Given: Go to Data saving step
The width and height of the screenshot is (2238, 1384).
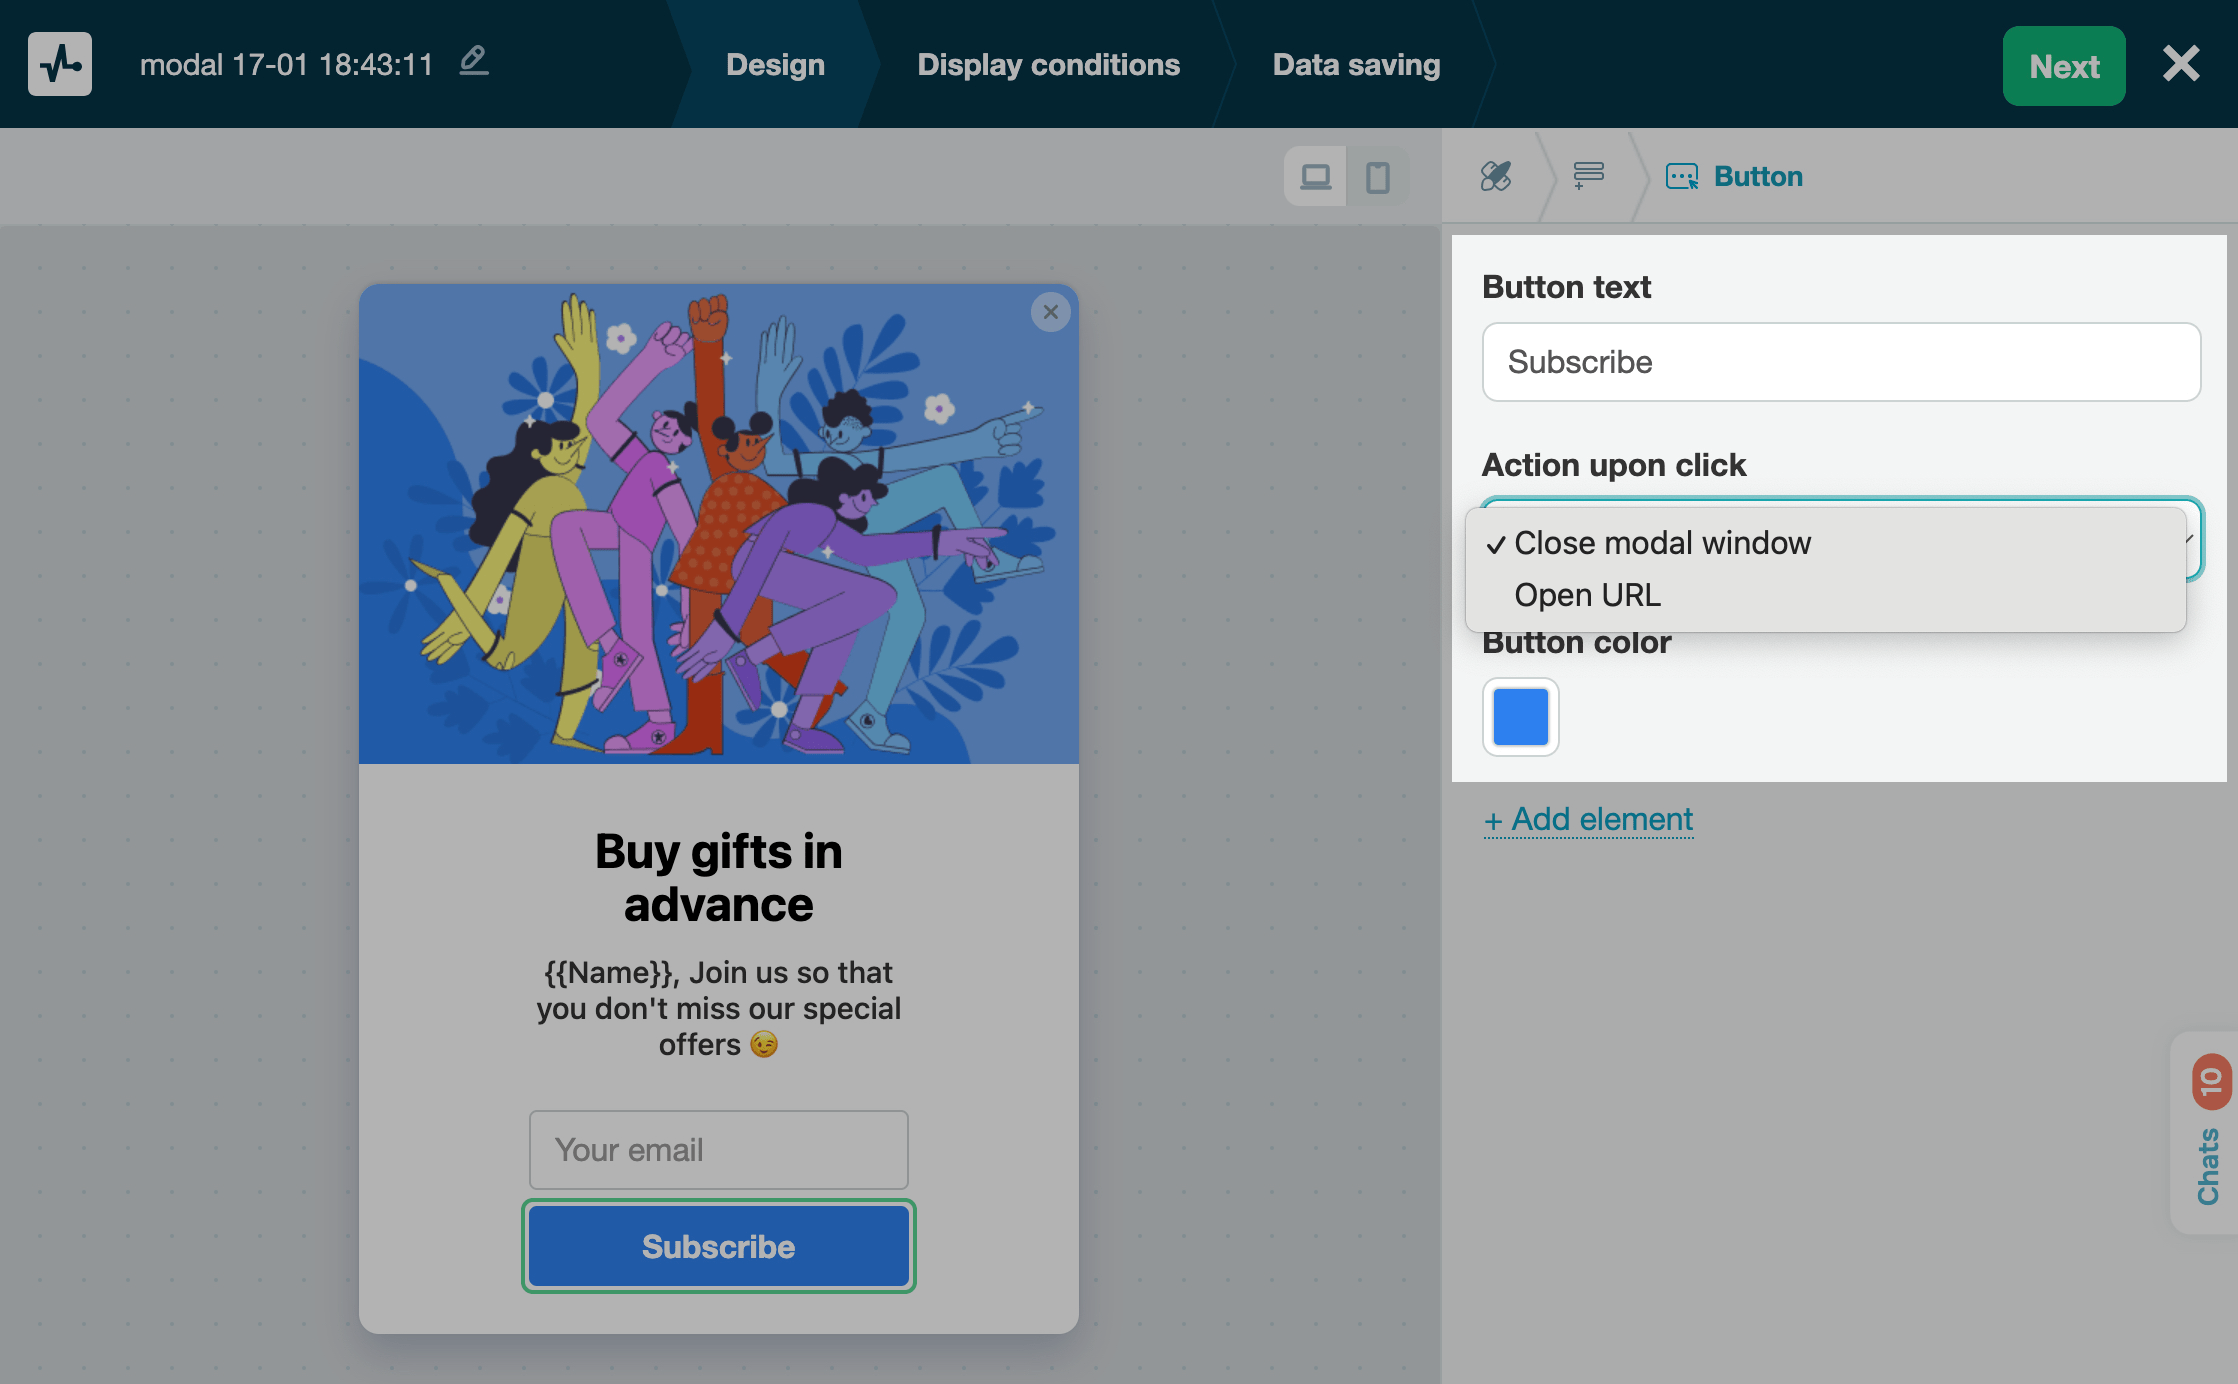Looking at the screenshot, I should click(1356, 64).
